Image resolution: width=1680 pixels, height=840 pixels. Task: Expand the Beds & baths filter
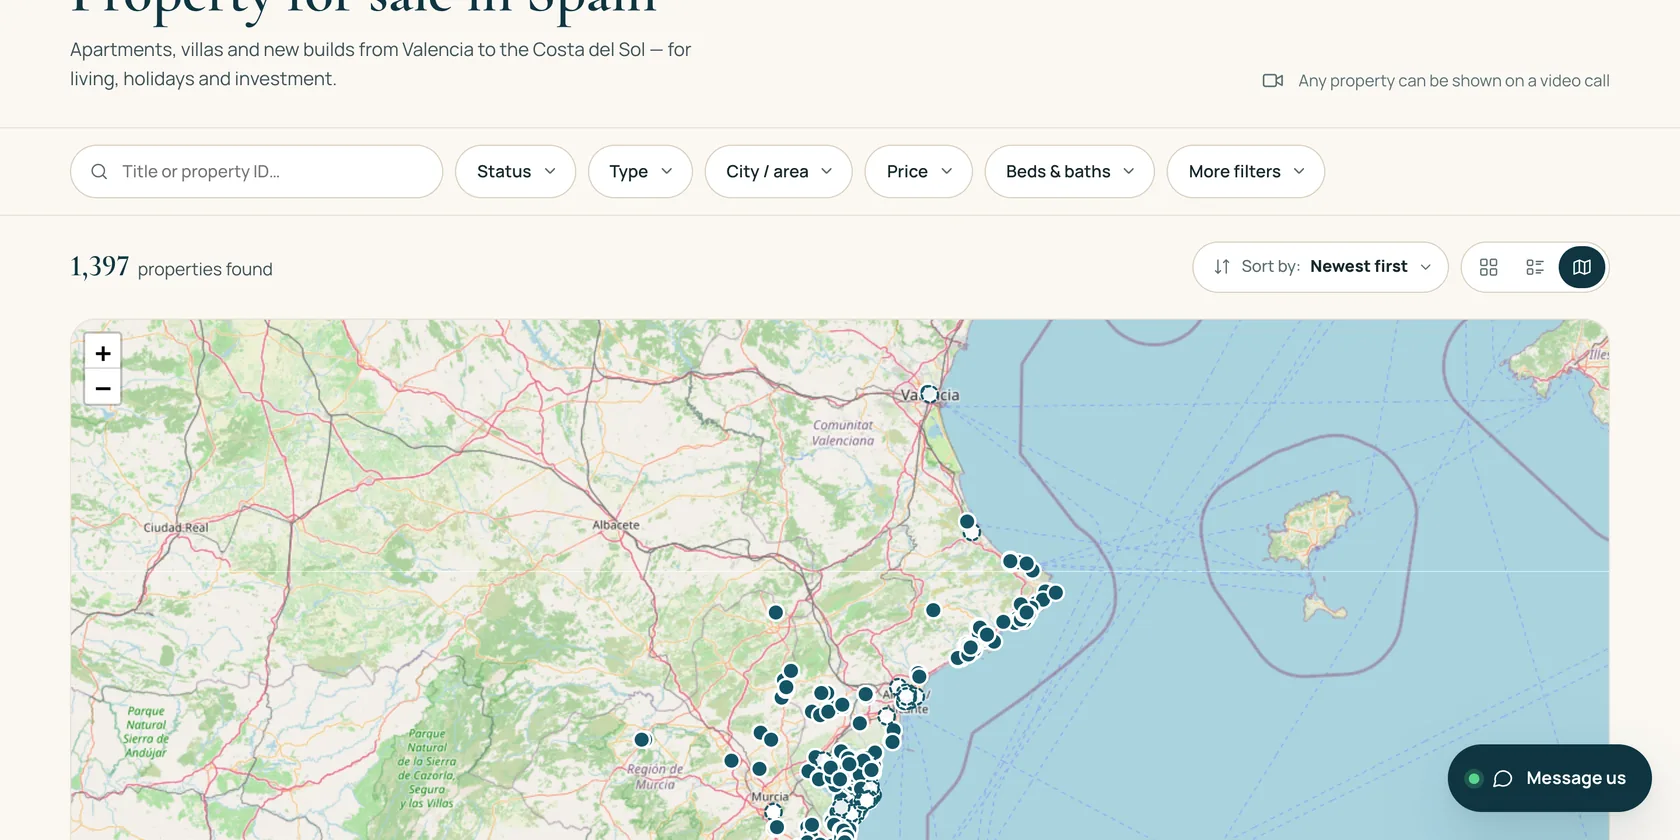pos(1069,172)
